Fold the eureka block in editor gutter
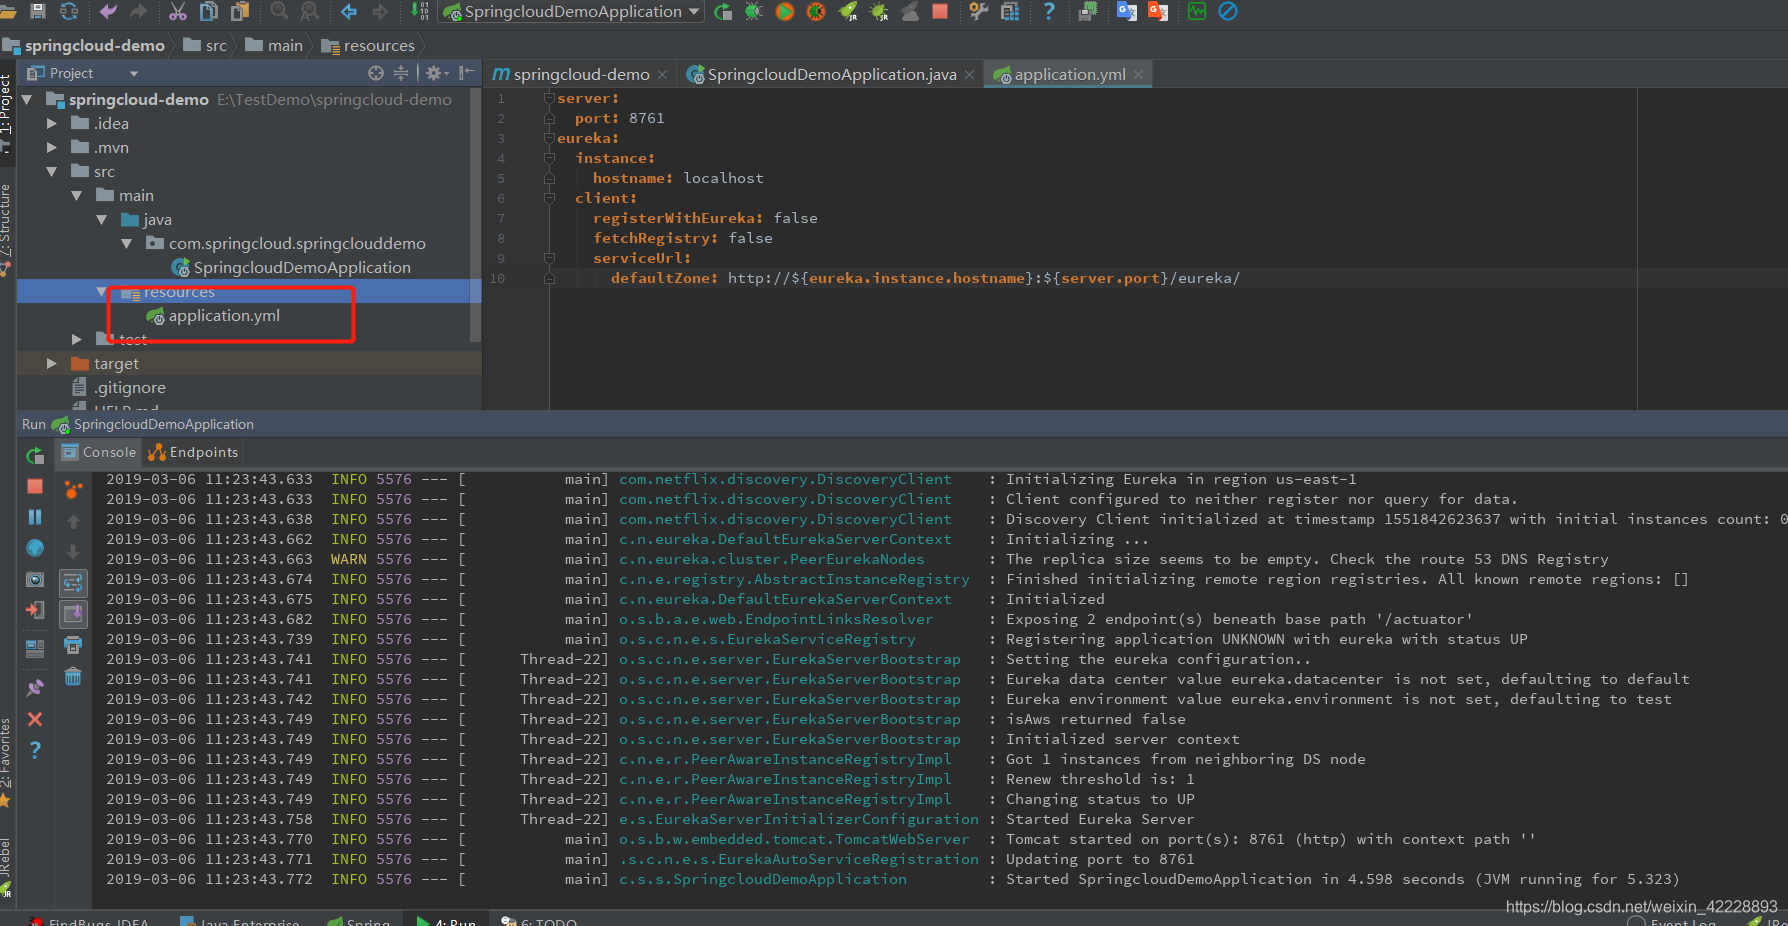 pos(549,138)
